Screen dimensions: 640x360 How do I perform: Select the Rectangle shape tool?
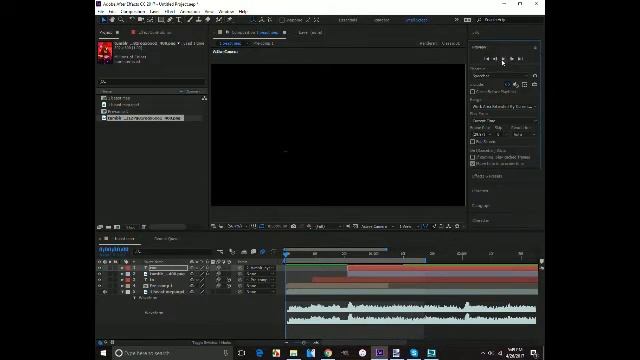point(161,20)
